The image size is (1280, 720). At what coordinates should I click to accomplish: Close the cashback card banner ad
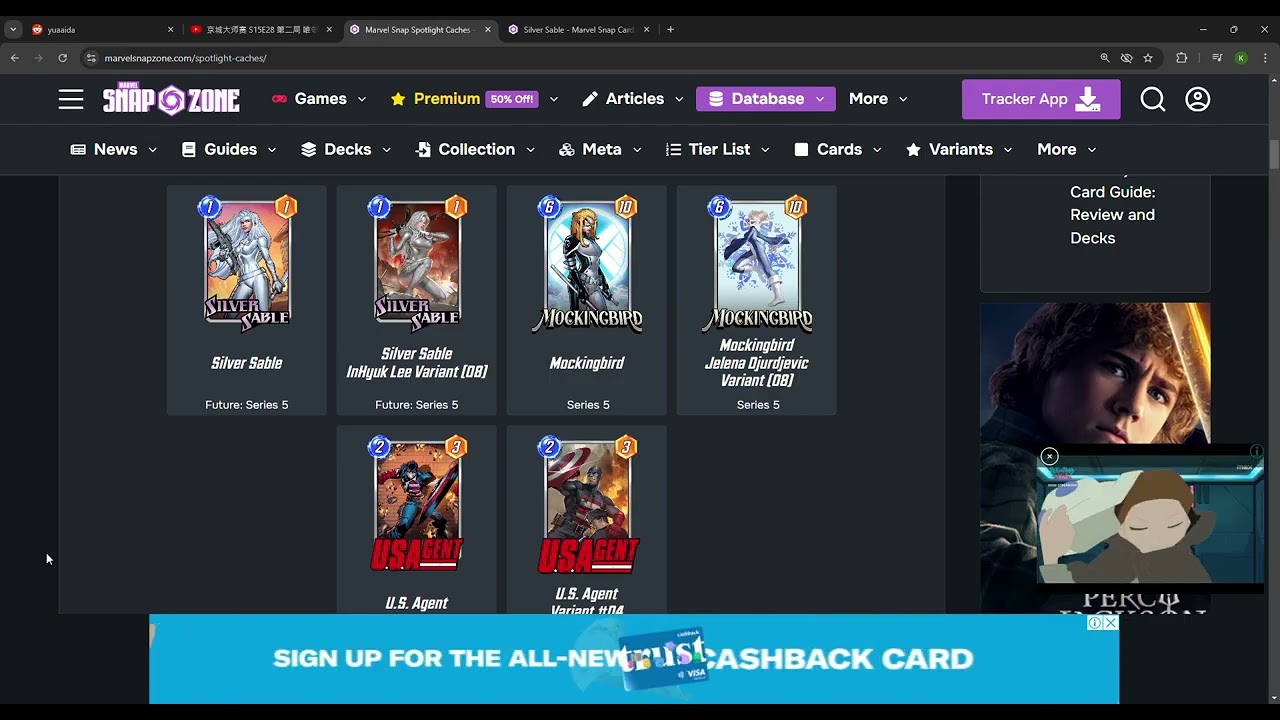coord(1110,623)
